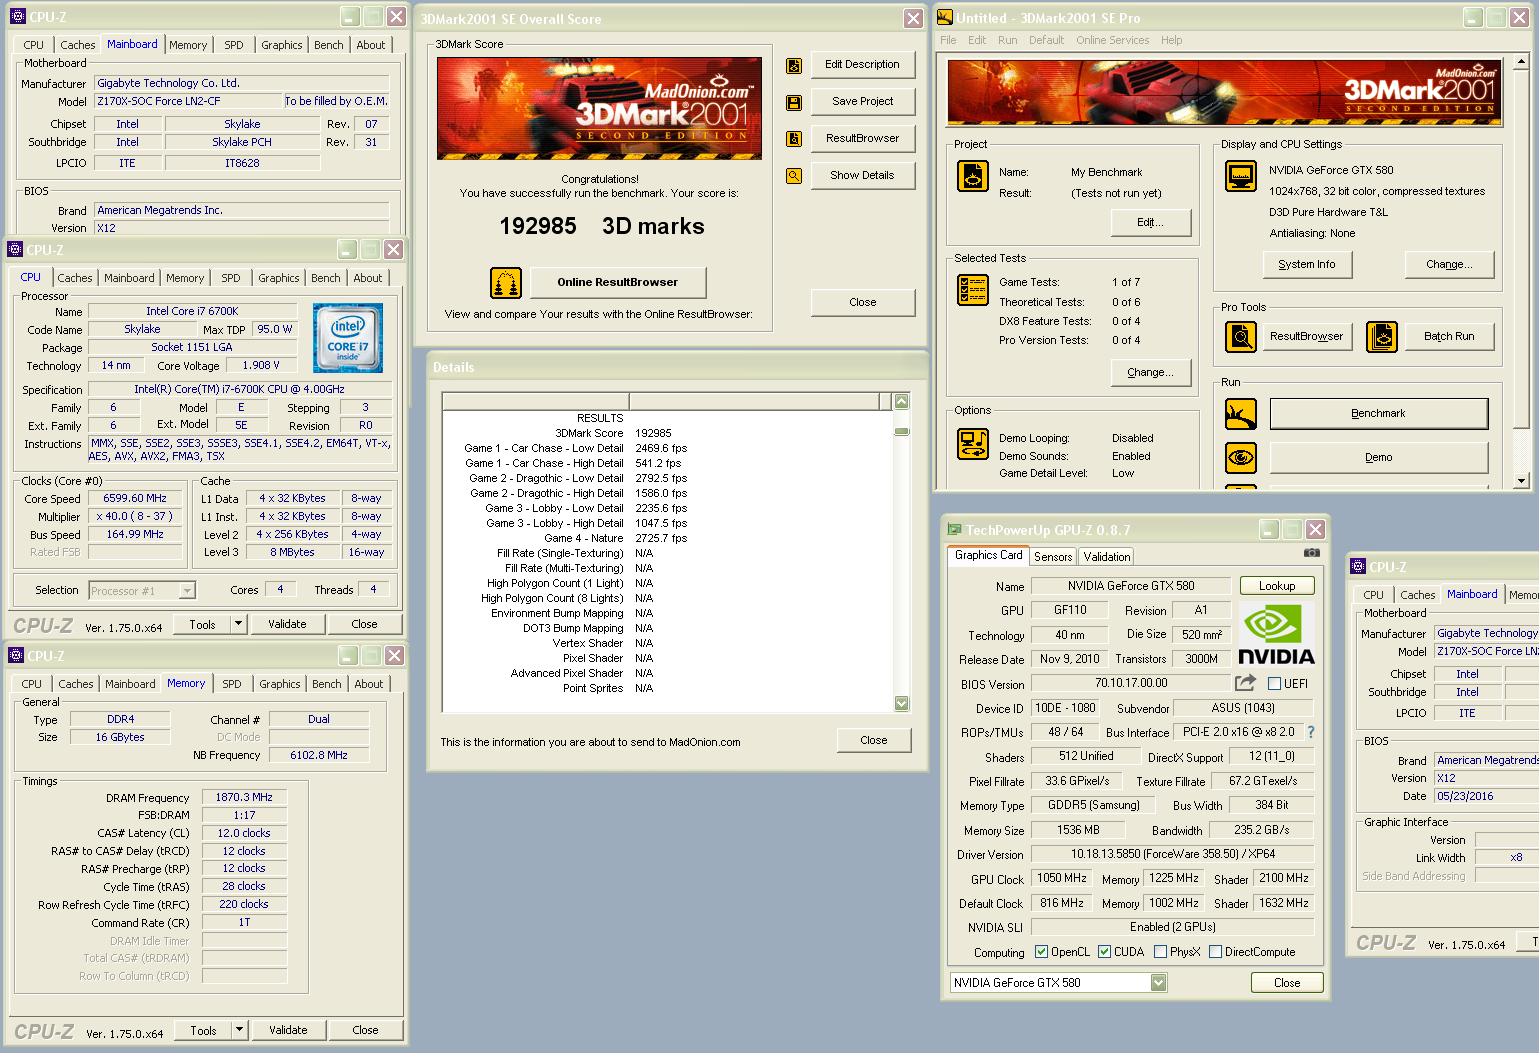Viewport: 1539px width, 1053px height.
Task: Click the GPU-Z title bar app icon
Action: click(x=955, y=530)
